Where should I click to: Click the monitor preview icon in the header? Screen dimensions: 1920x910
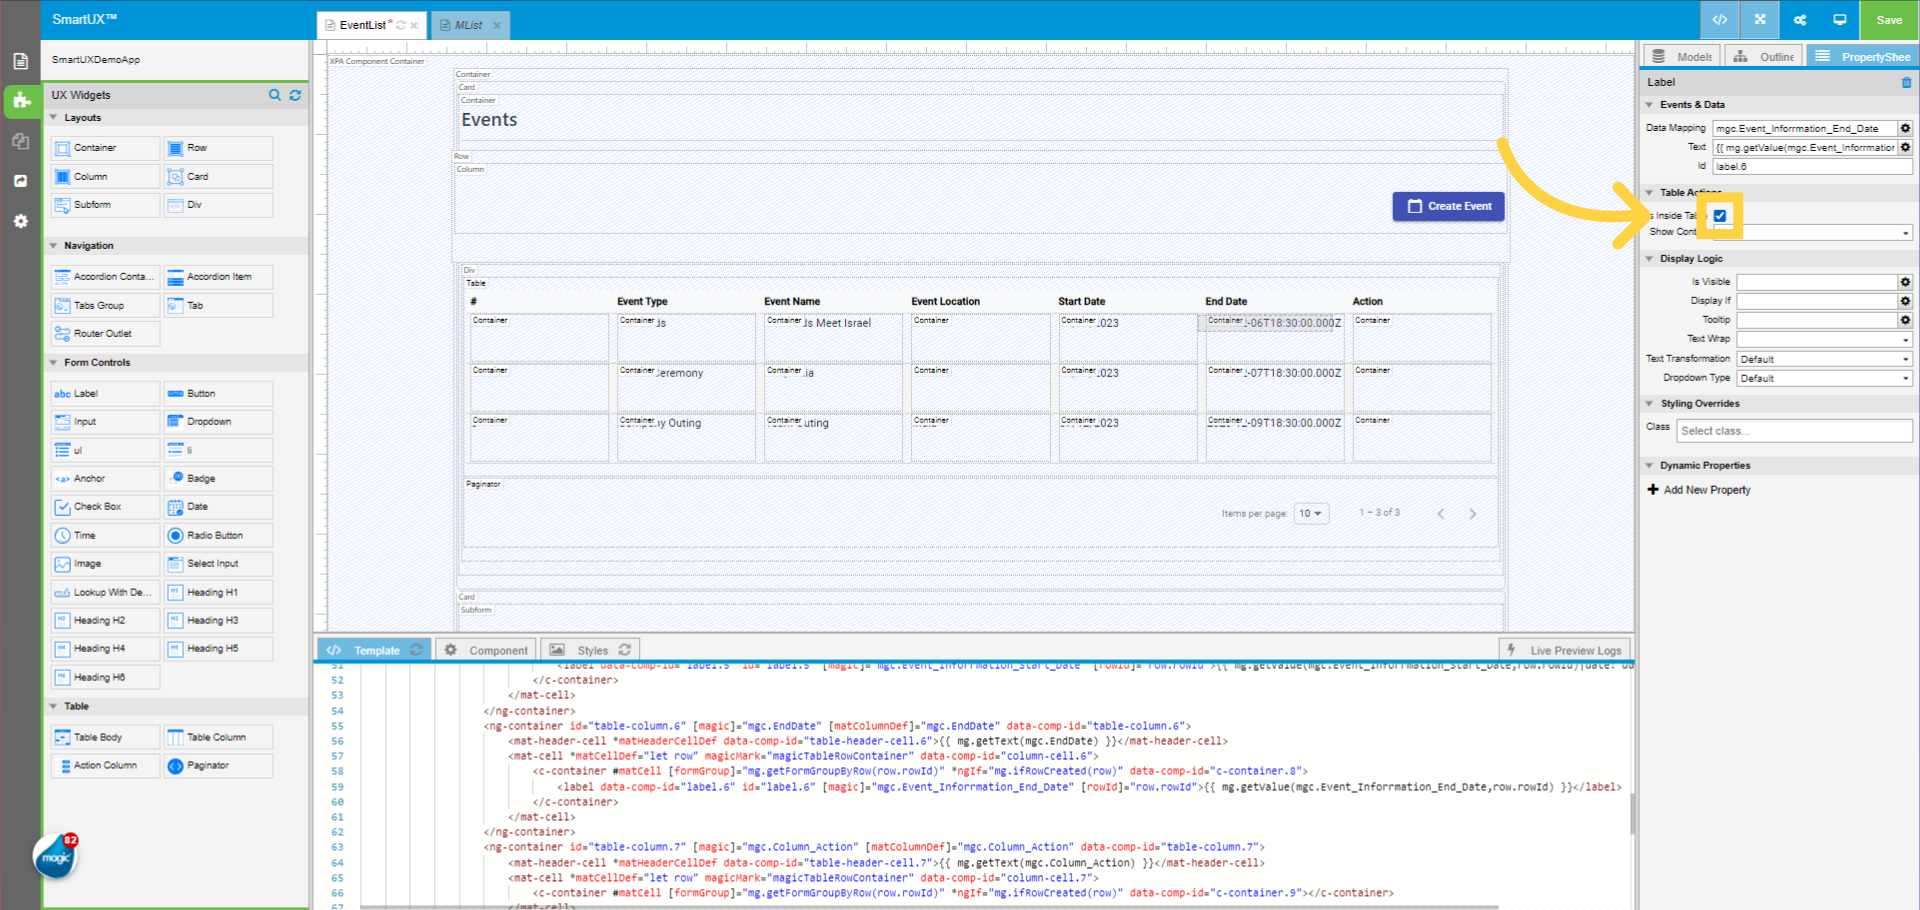coord(1840,20)
